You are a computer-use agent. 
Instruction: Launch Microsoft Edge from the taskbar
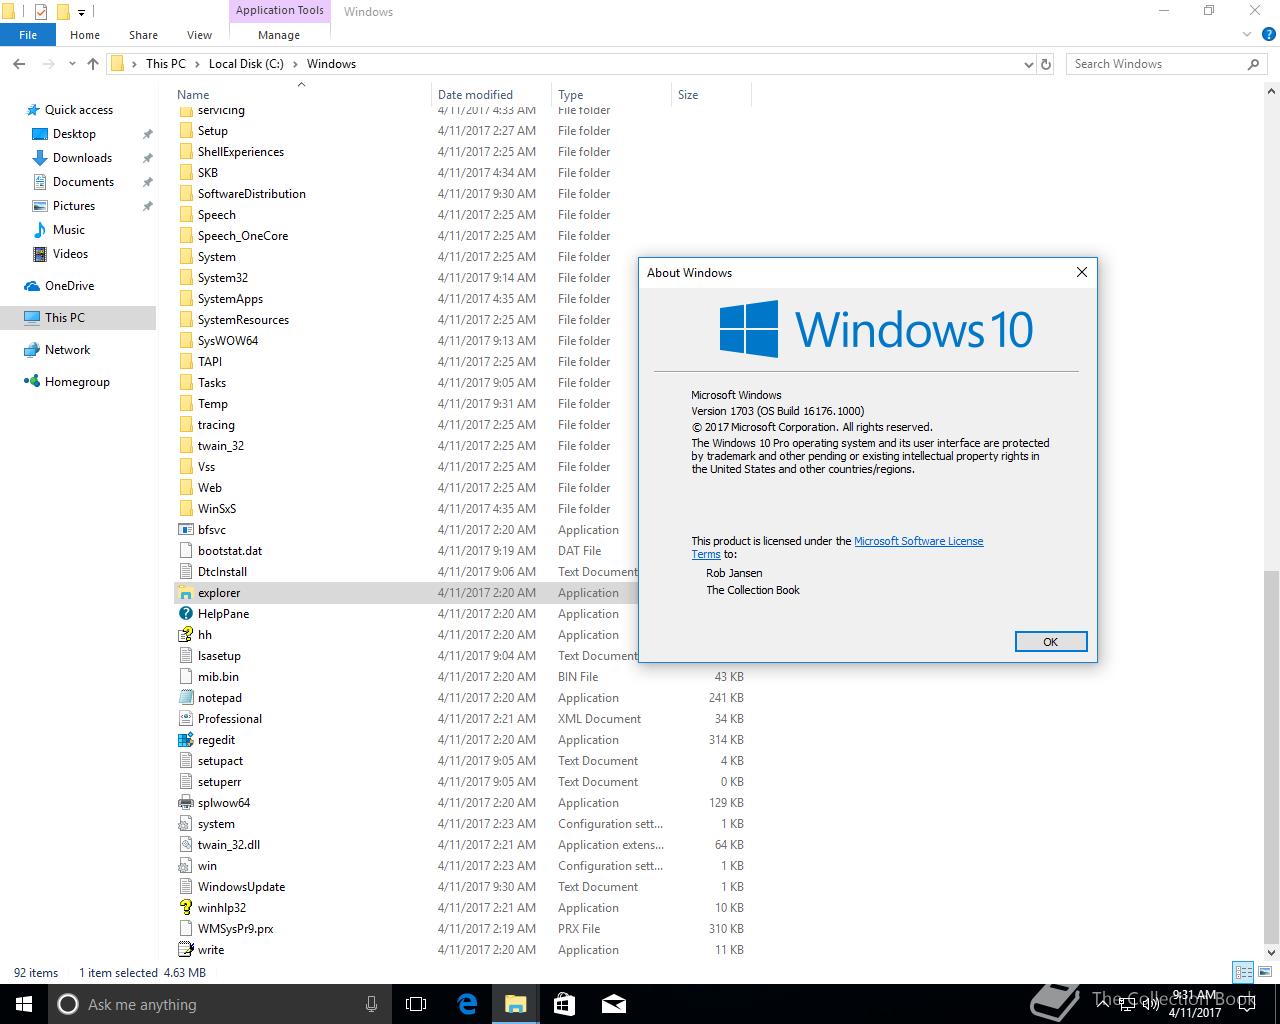(x=467, y=1004)
